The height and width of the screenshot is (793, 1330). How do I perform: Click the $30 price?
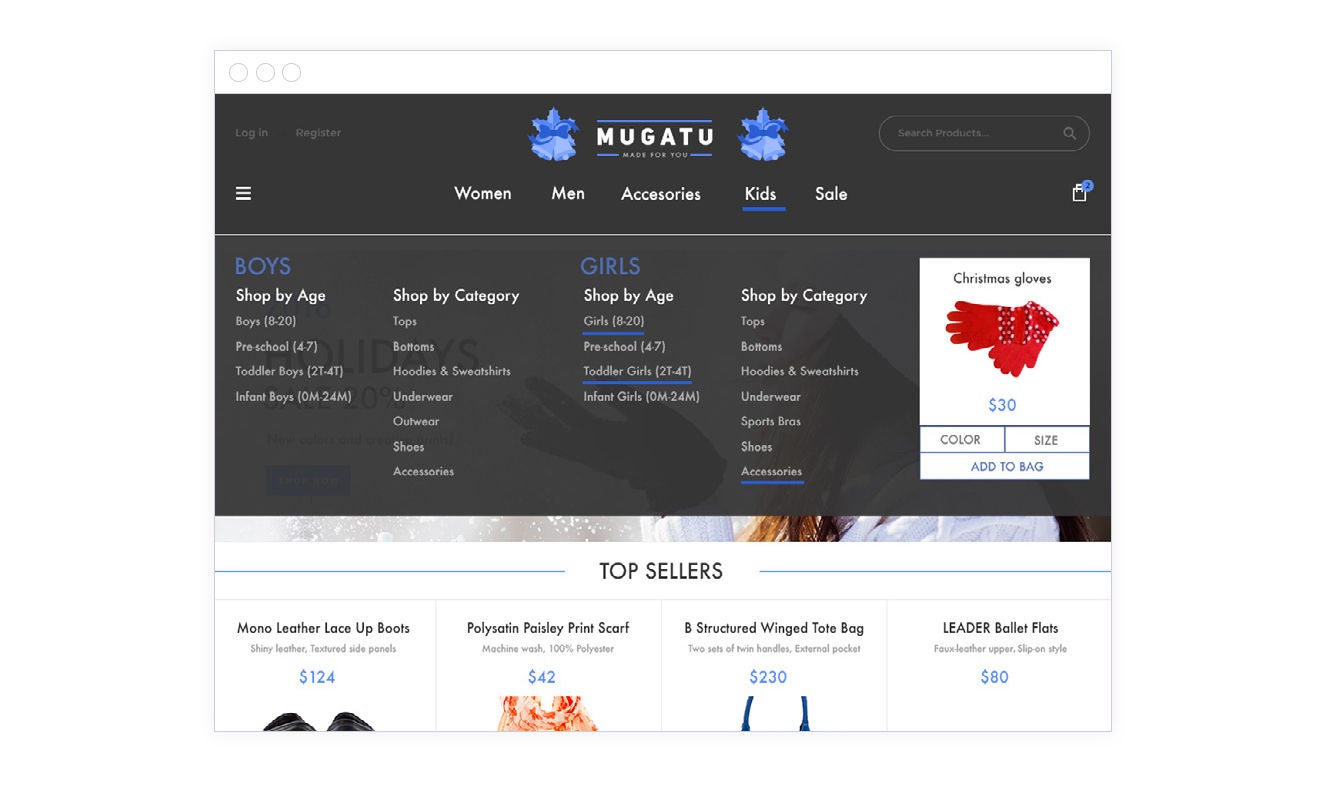pyautogui.click(x=1002, y=405)
